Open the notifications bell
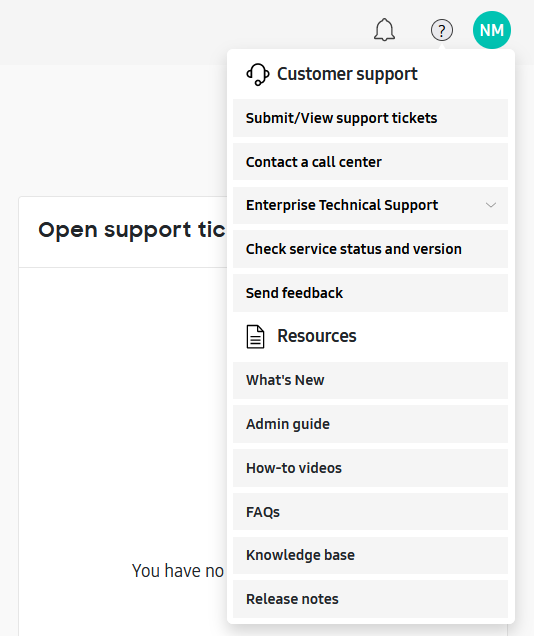 click(384, 30)
